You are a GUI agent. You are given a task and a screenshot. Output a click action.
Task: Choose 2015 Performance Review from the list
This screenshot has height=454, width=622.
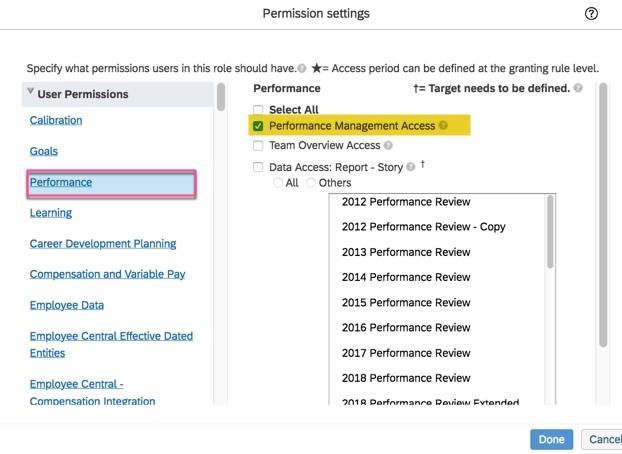pyautogui.click(x=406, y=302)
